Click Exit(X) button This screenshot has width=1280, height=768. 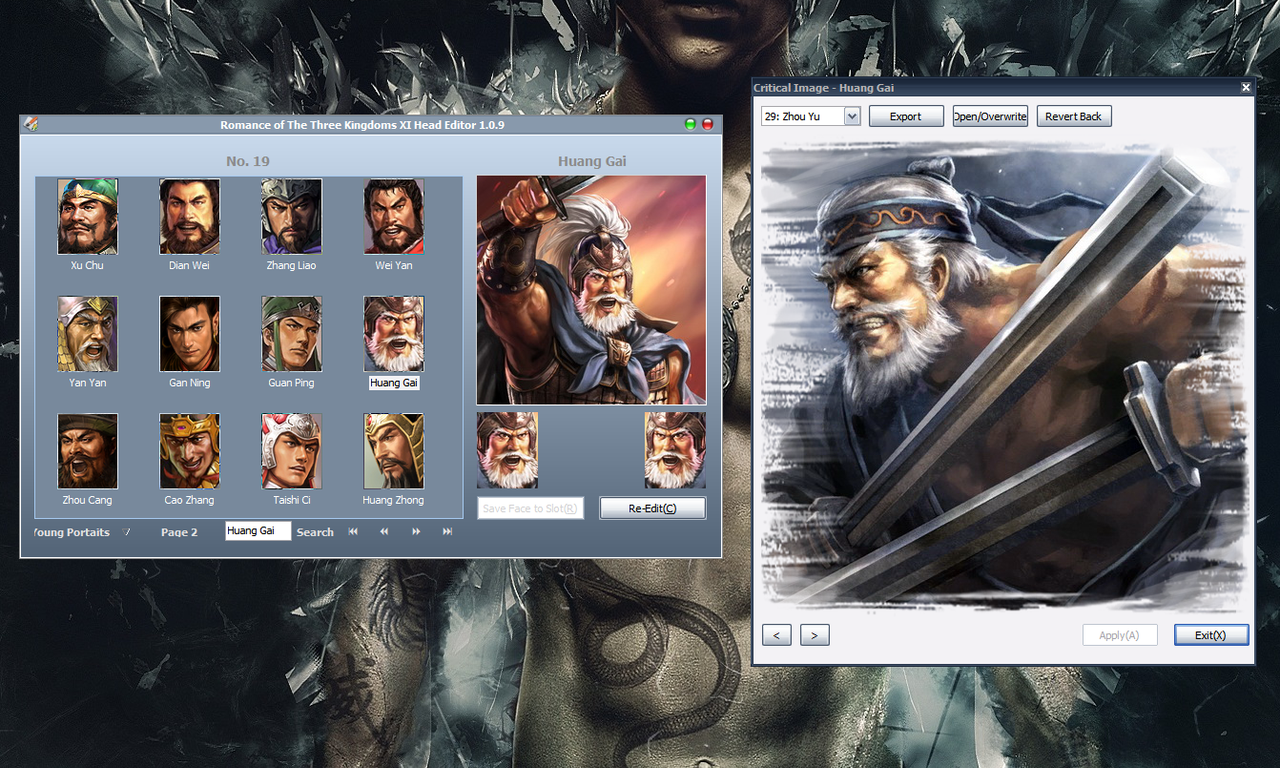pyautogui.click(x=1211, y=635)
